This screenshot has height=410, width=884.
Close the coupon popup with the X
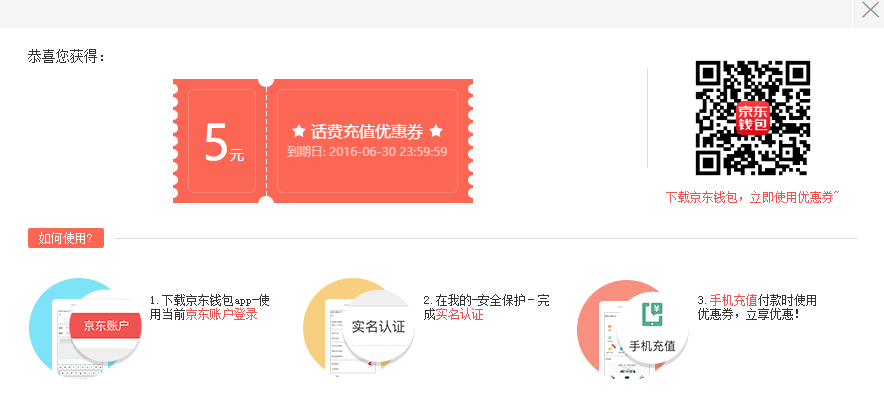pos(871,10)
